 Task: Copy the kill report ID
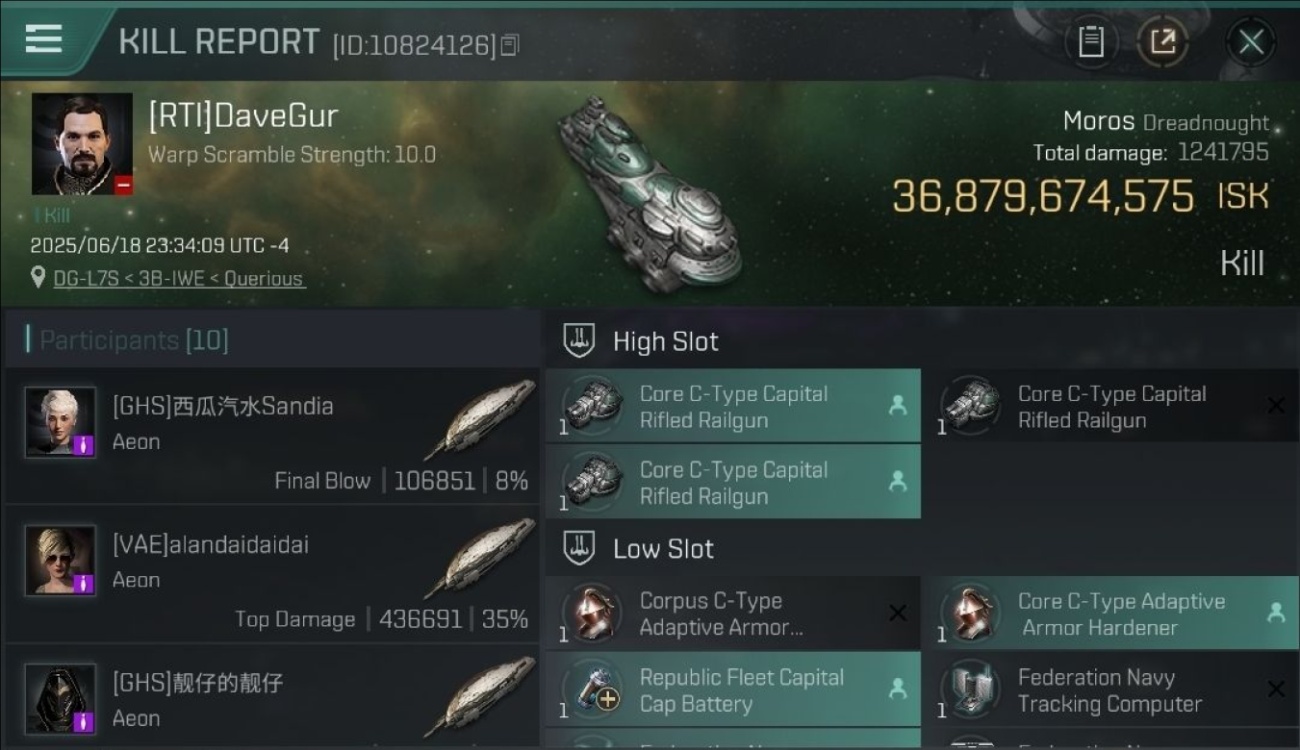(x=510, y=45)
